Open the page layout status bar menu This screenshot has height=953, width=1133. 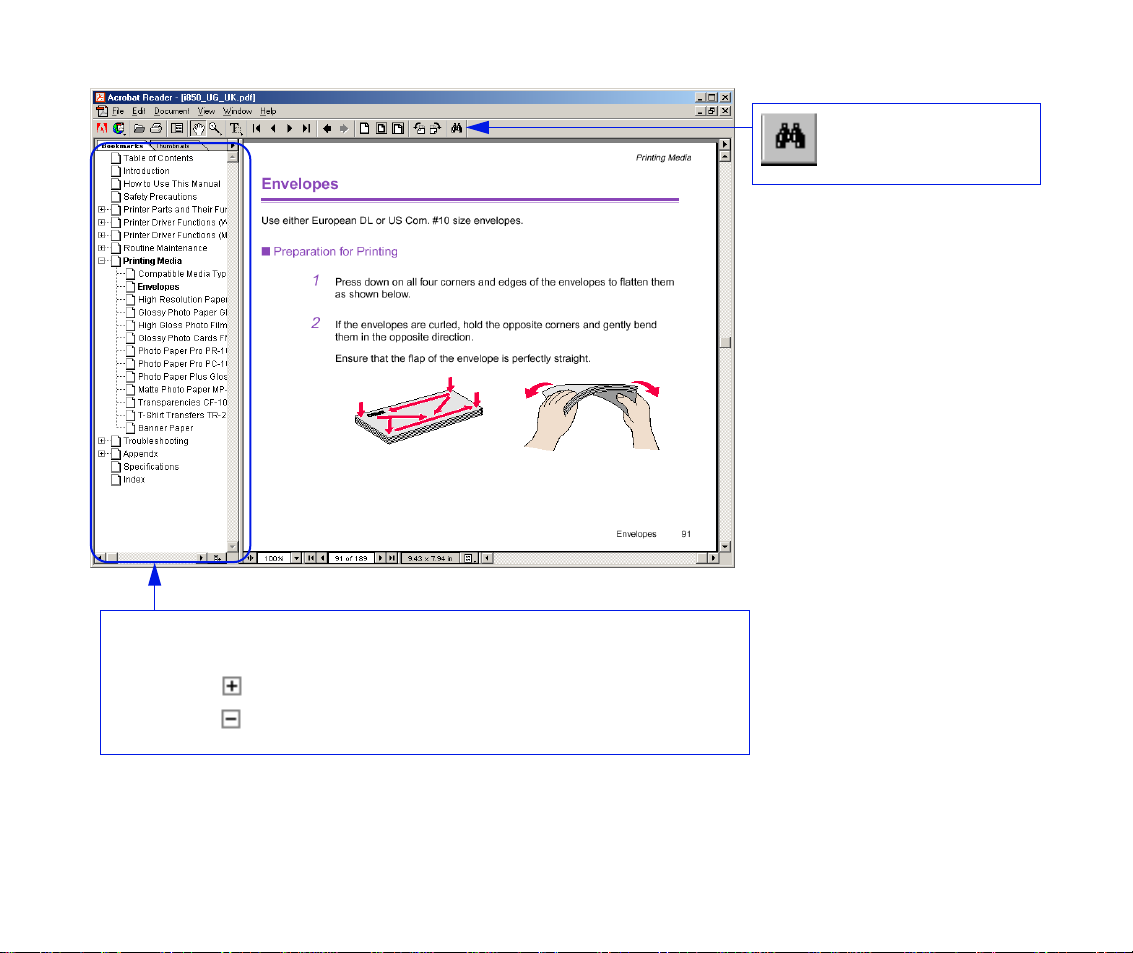(470, 559)
